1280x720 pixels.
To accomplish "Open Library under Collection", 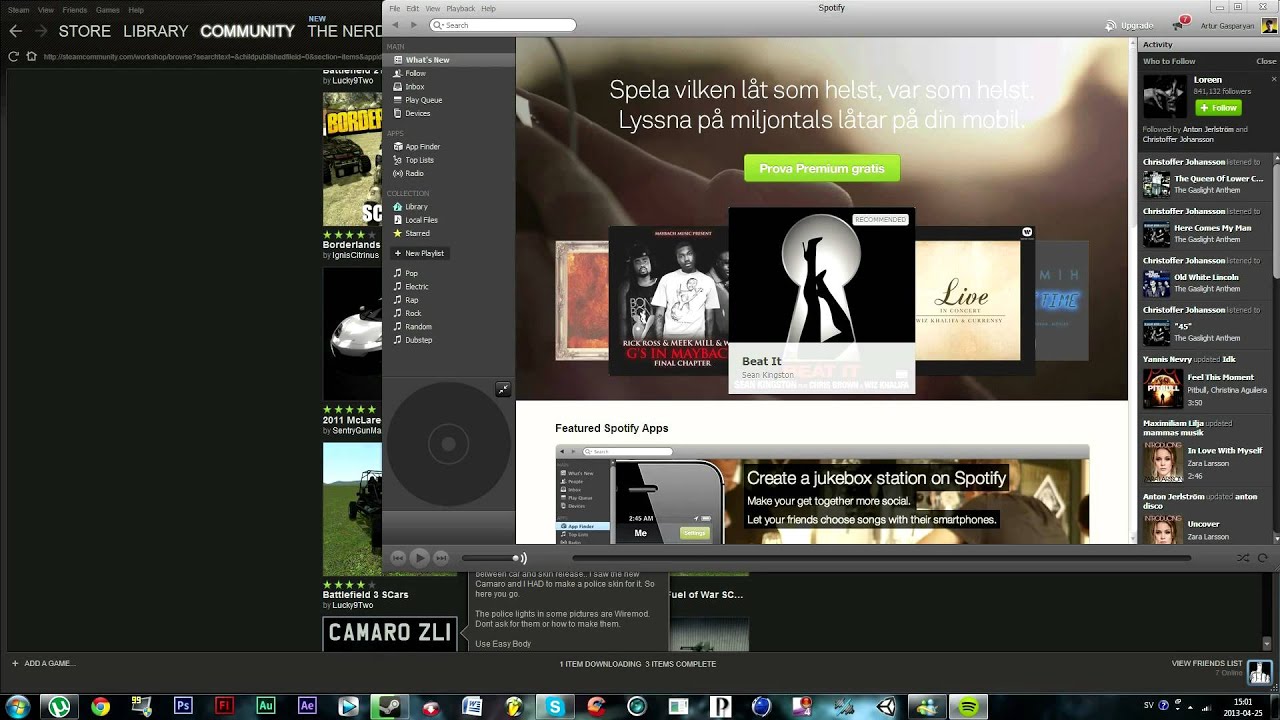I will coord(448,207).
